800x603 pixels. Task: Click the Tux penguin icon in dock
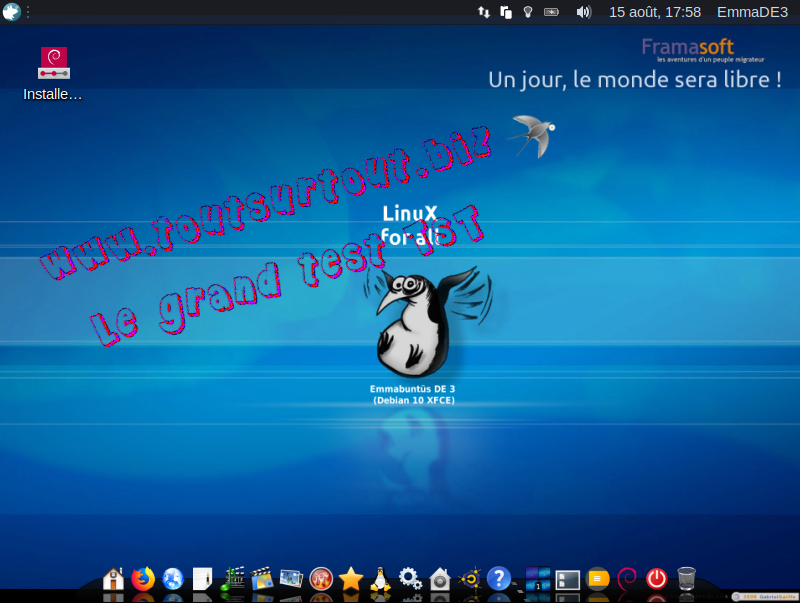click(381, 579)
